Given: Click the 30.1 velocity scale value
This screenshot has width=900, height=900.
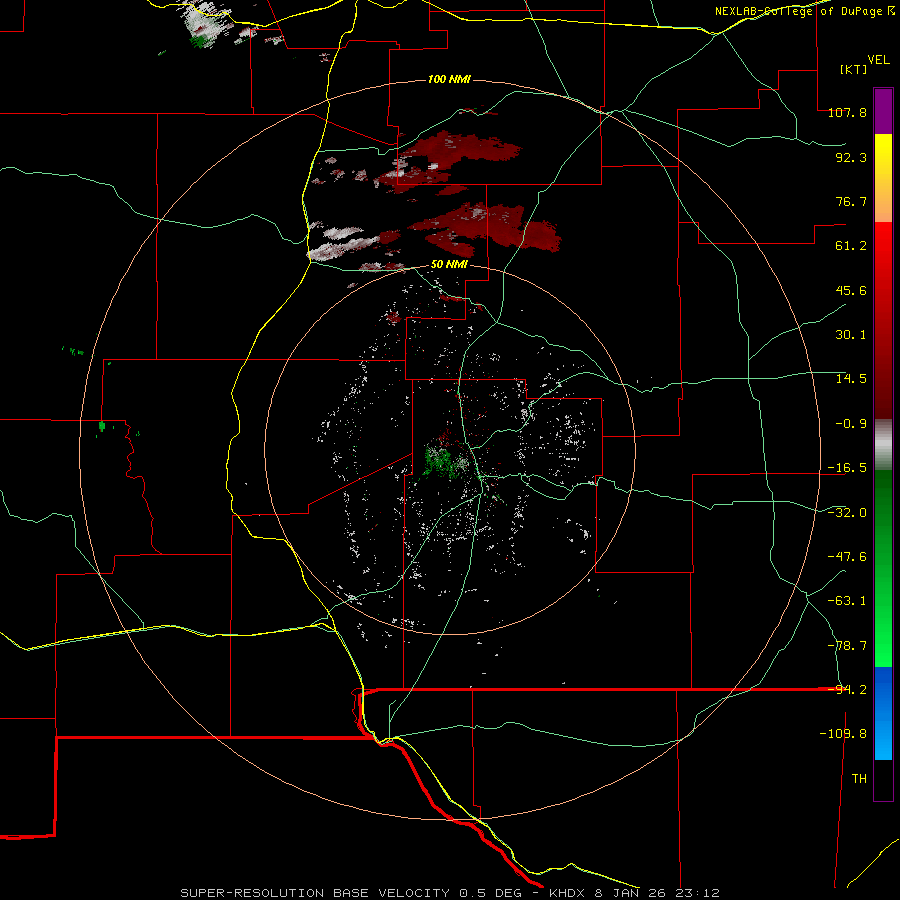Looking at the screenshot, I should [851, 335].
